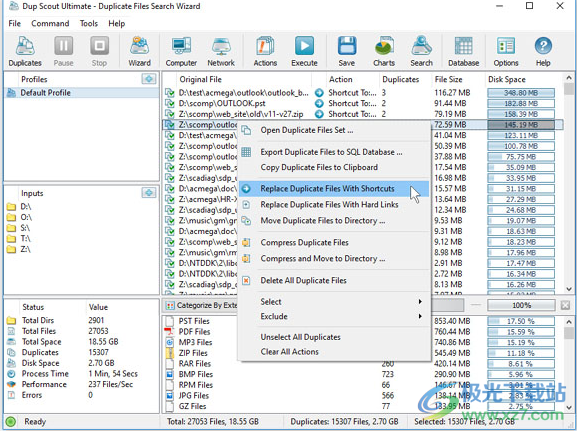The height and width of the screenshot is (431, 577).
Task: Toggle selection icon for Z:\scomp\web_site\old\v11-v27.zip row
Action: pyautogui.click(x=170, y=114)
